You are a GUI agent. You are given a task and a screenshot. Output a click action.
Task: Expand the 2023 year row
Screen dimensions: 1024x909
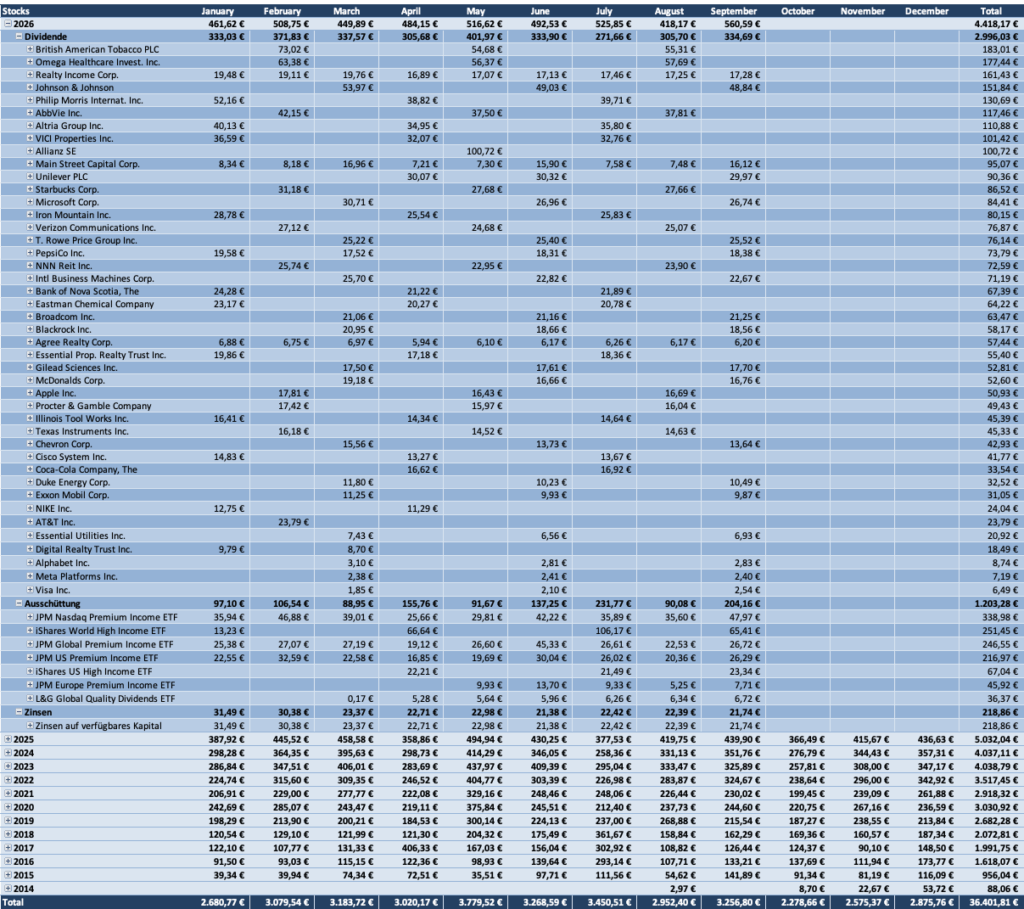pyautogui.click(x=8, y=767)
